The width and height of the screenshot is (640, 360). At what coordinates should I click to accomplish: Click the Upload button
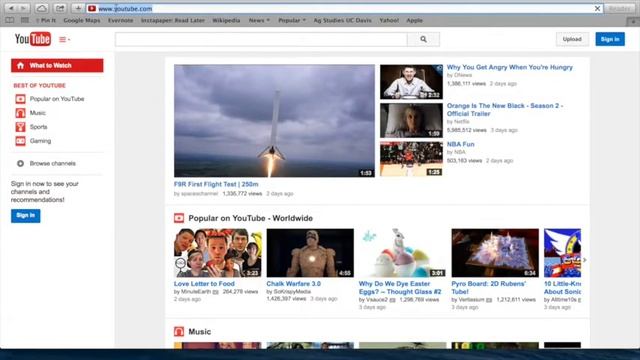[572, 39]
